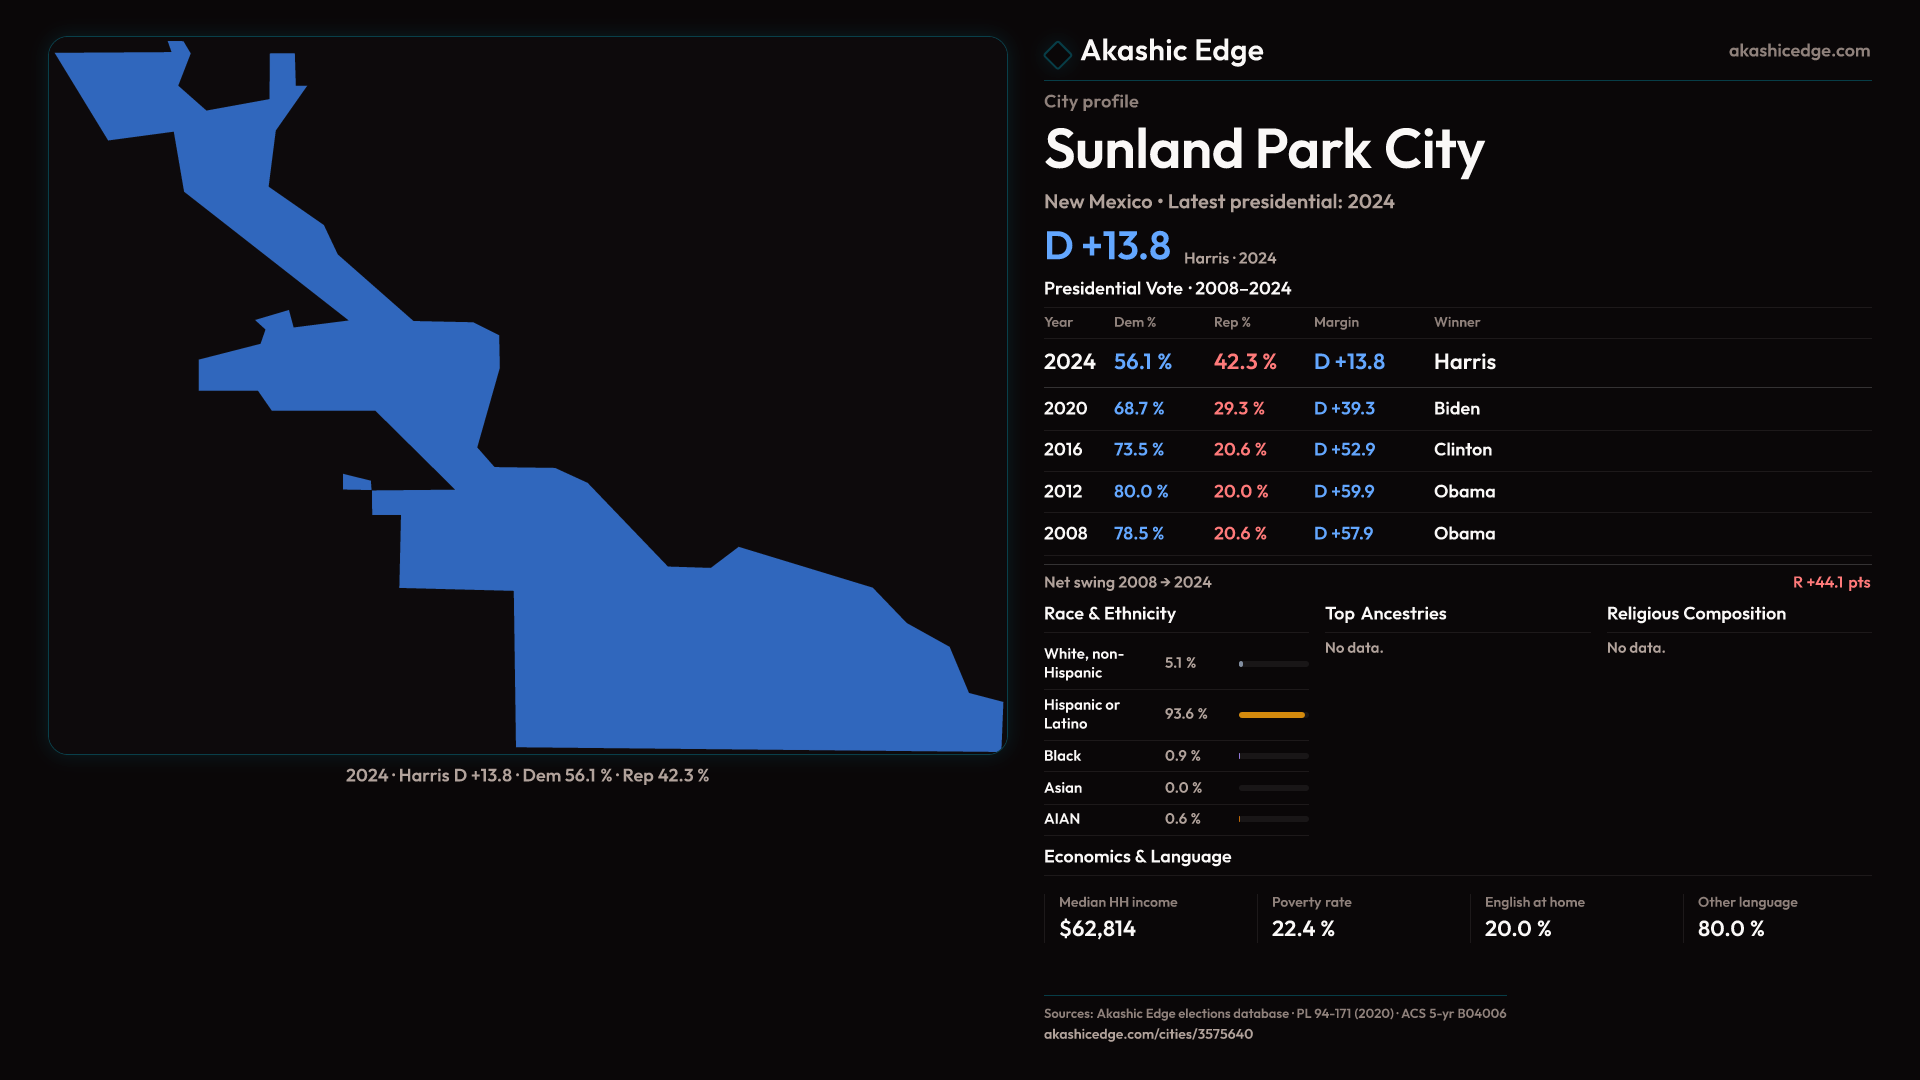Click the akashicedge.com/cities/3575640 URL
1920x1080 pixels.
[x=1147, y=1034]
